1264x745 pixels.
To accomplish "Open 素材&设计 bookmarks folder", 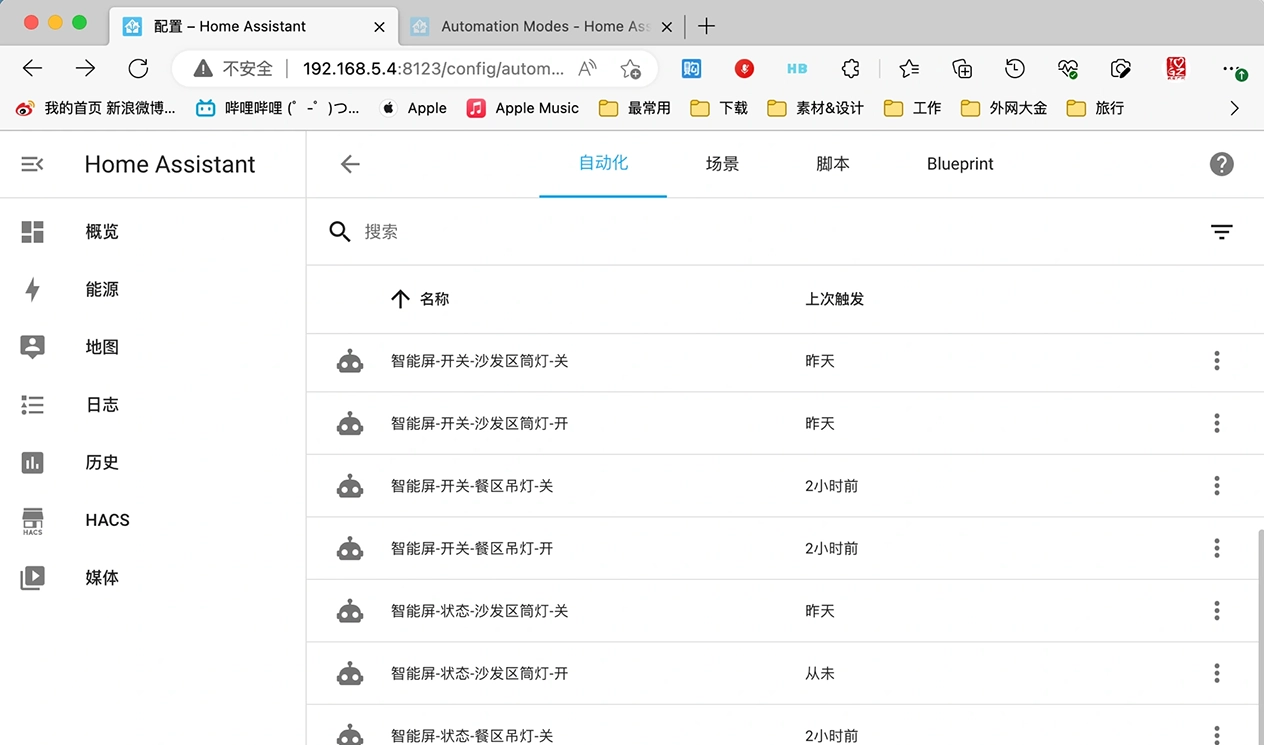I will tap(815, 108).
